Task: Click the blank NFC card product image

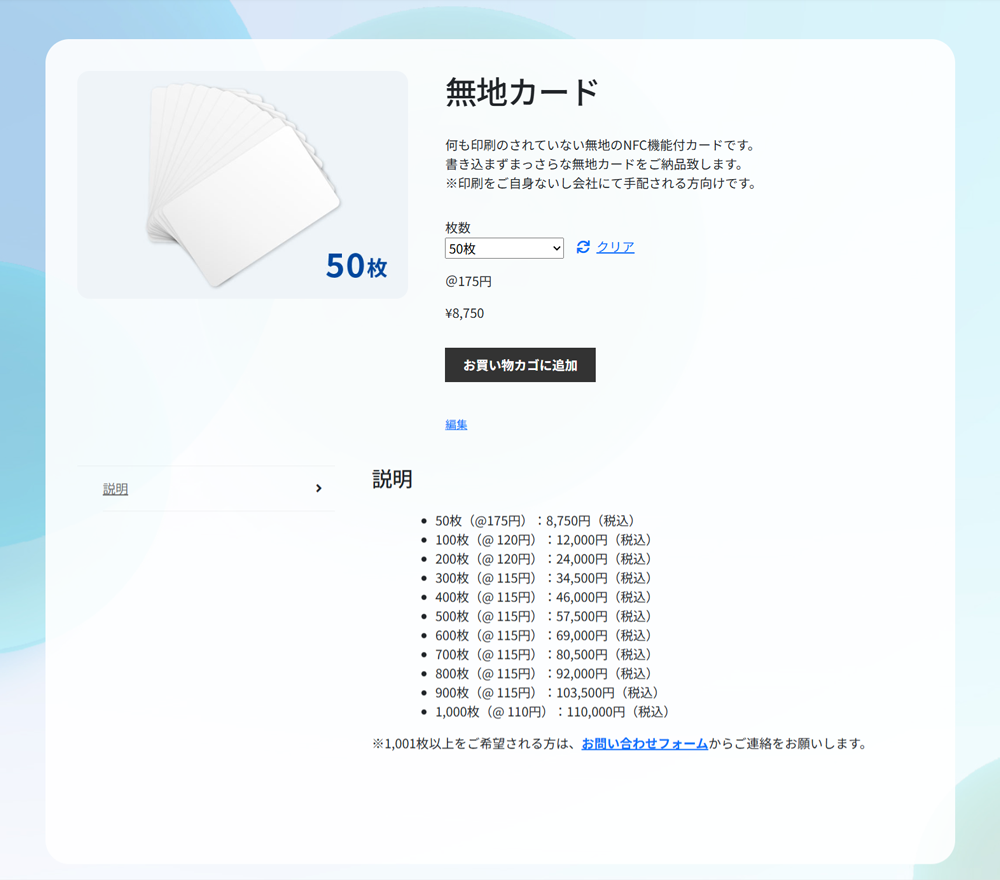Action: click(x=241, y=185)
